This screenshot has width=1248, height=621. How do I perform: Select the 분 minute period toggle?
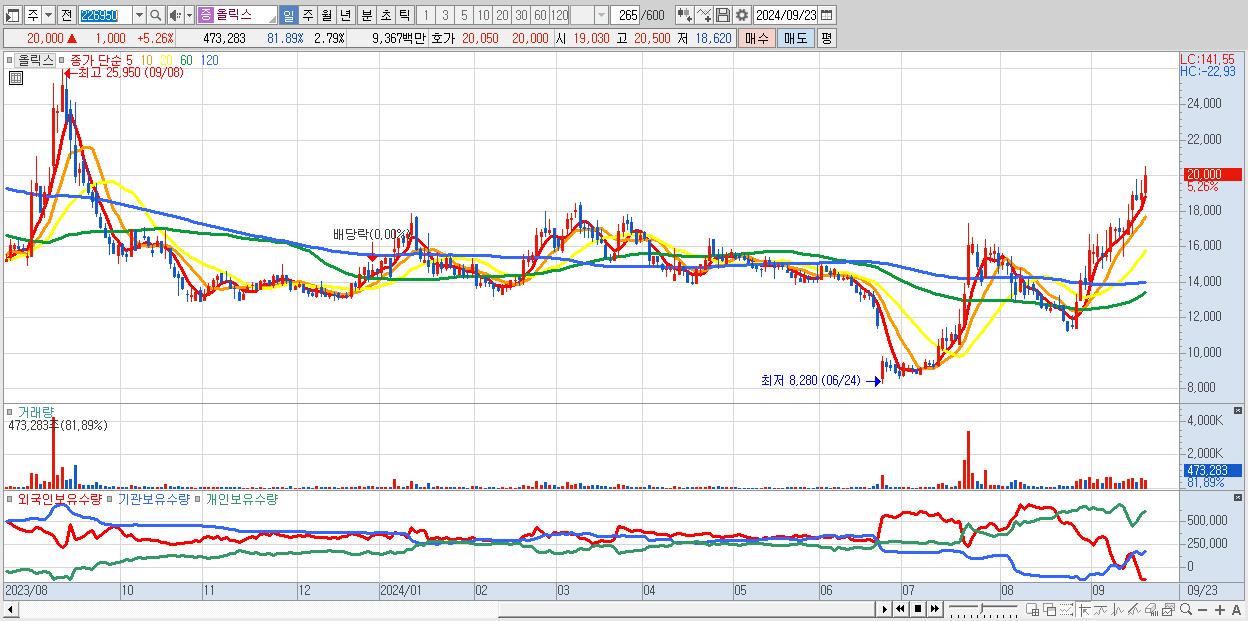coord(366,15)
